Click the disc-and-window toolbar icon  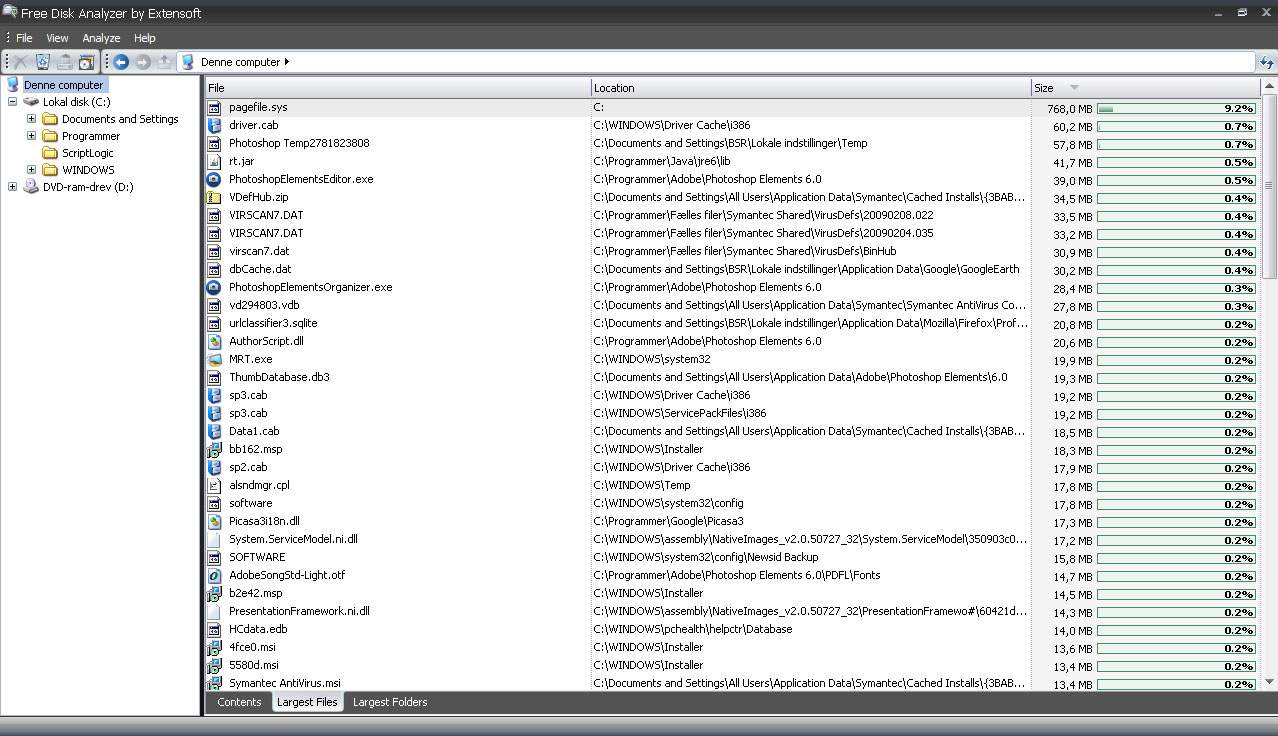(87, 62)
